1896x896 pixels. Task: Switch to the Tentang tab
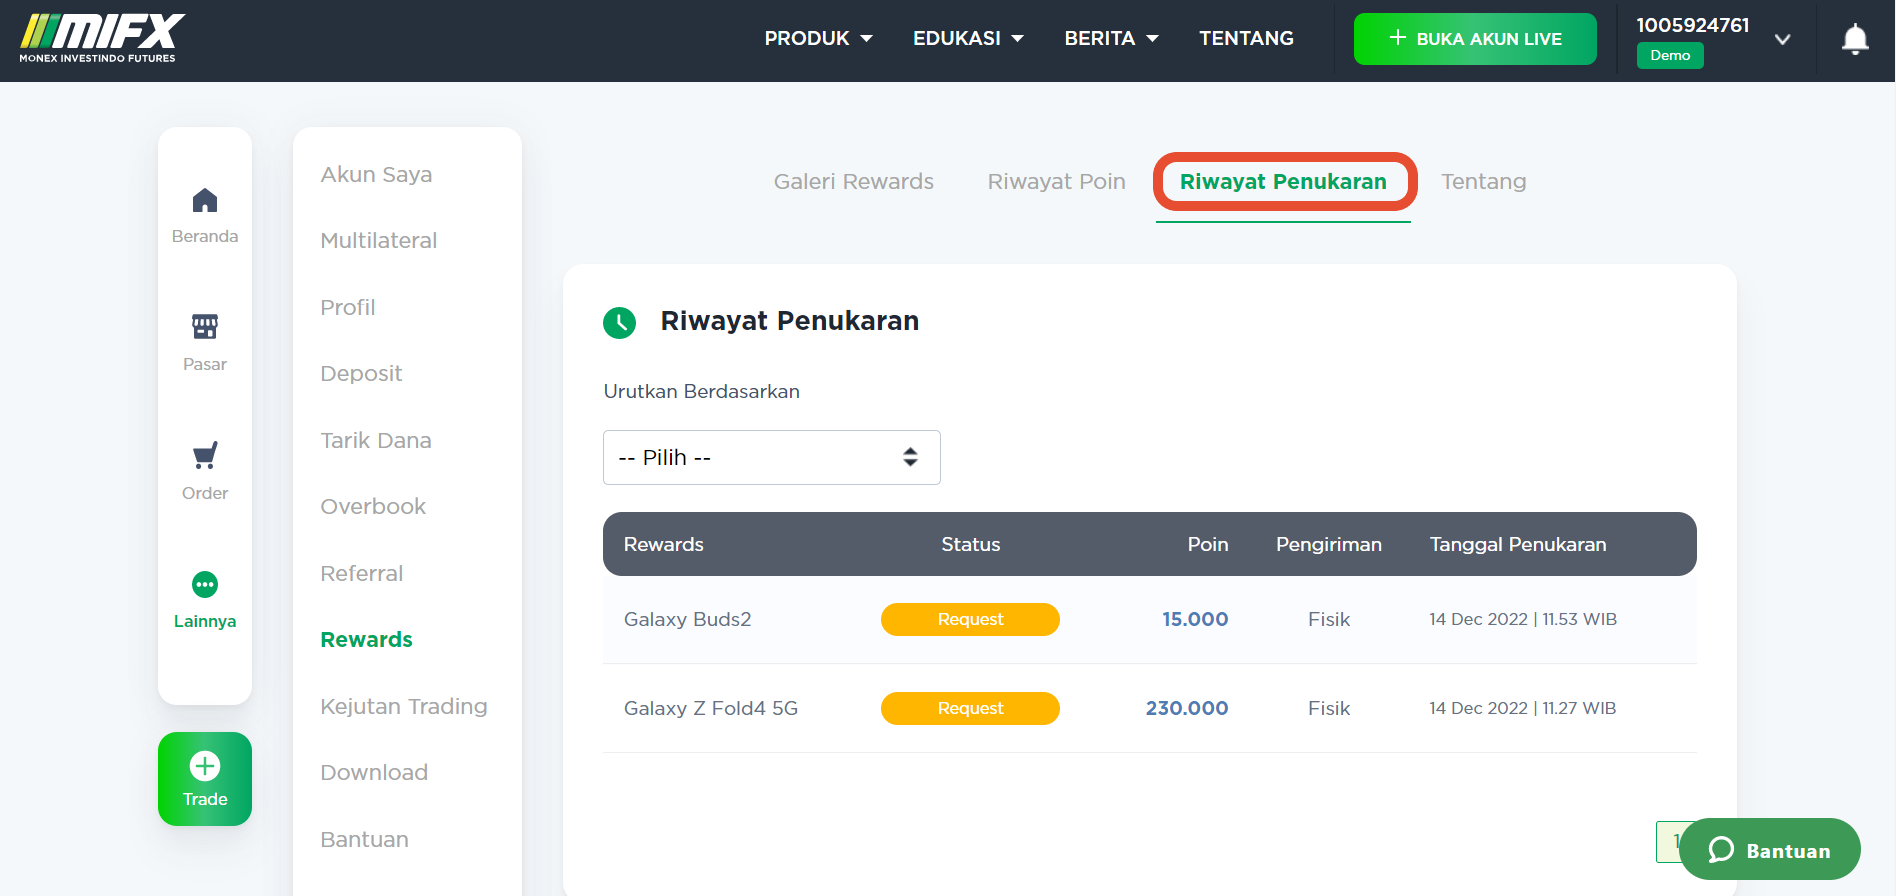click(1484, 181)
